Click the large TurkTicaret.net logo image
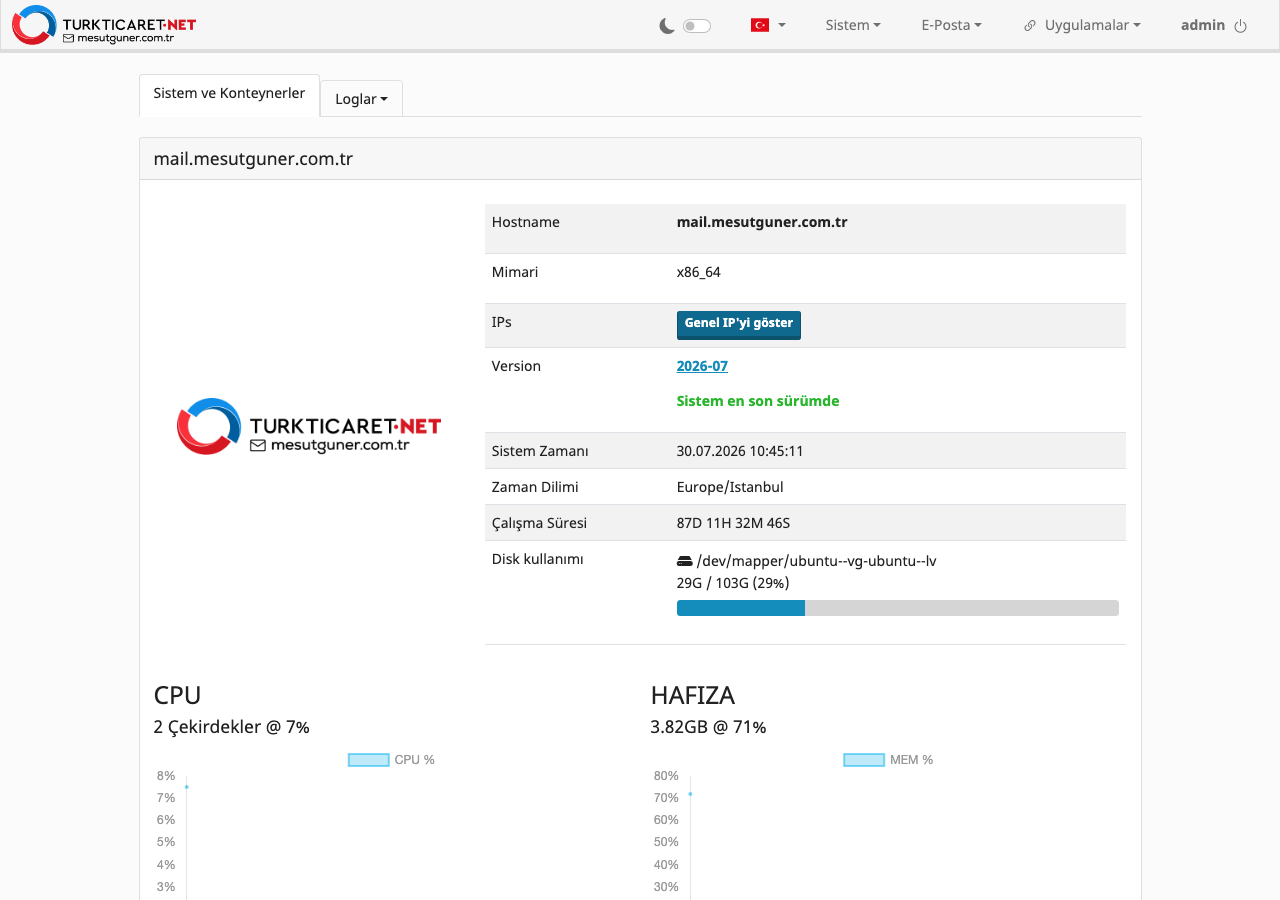Image resolution: width=1280 pixels, height=900 pixels. coord(309,426)
